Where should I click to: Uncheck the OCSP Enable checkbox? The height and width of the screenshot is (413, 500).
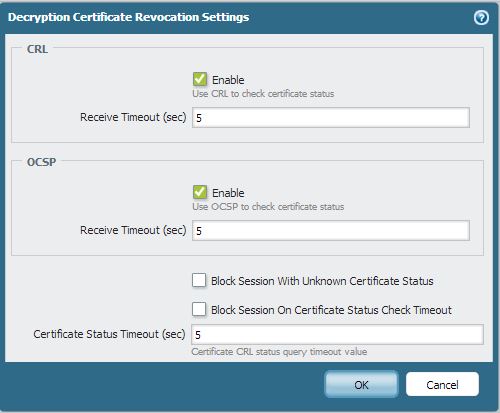coord(200,192)
